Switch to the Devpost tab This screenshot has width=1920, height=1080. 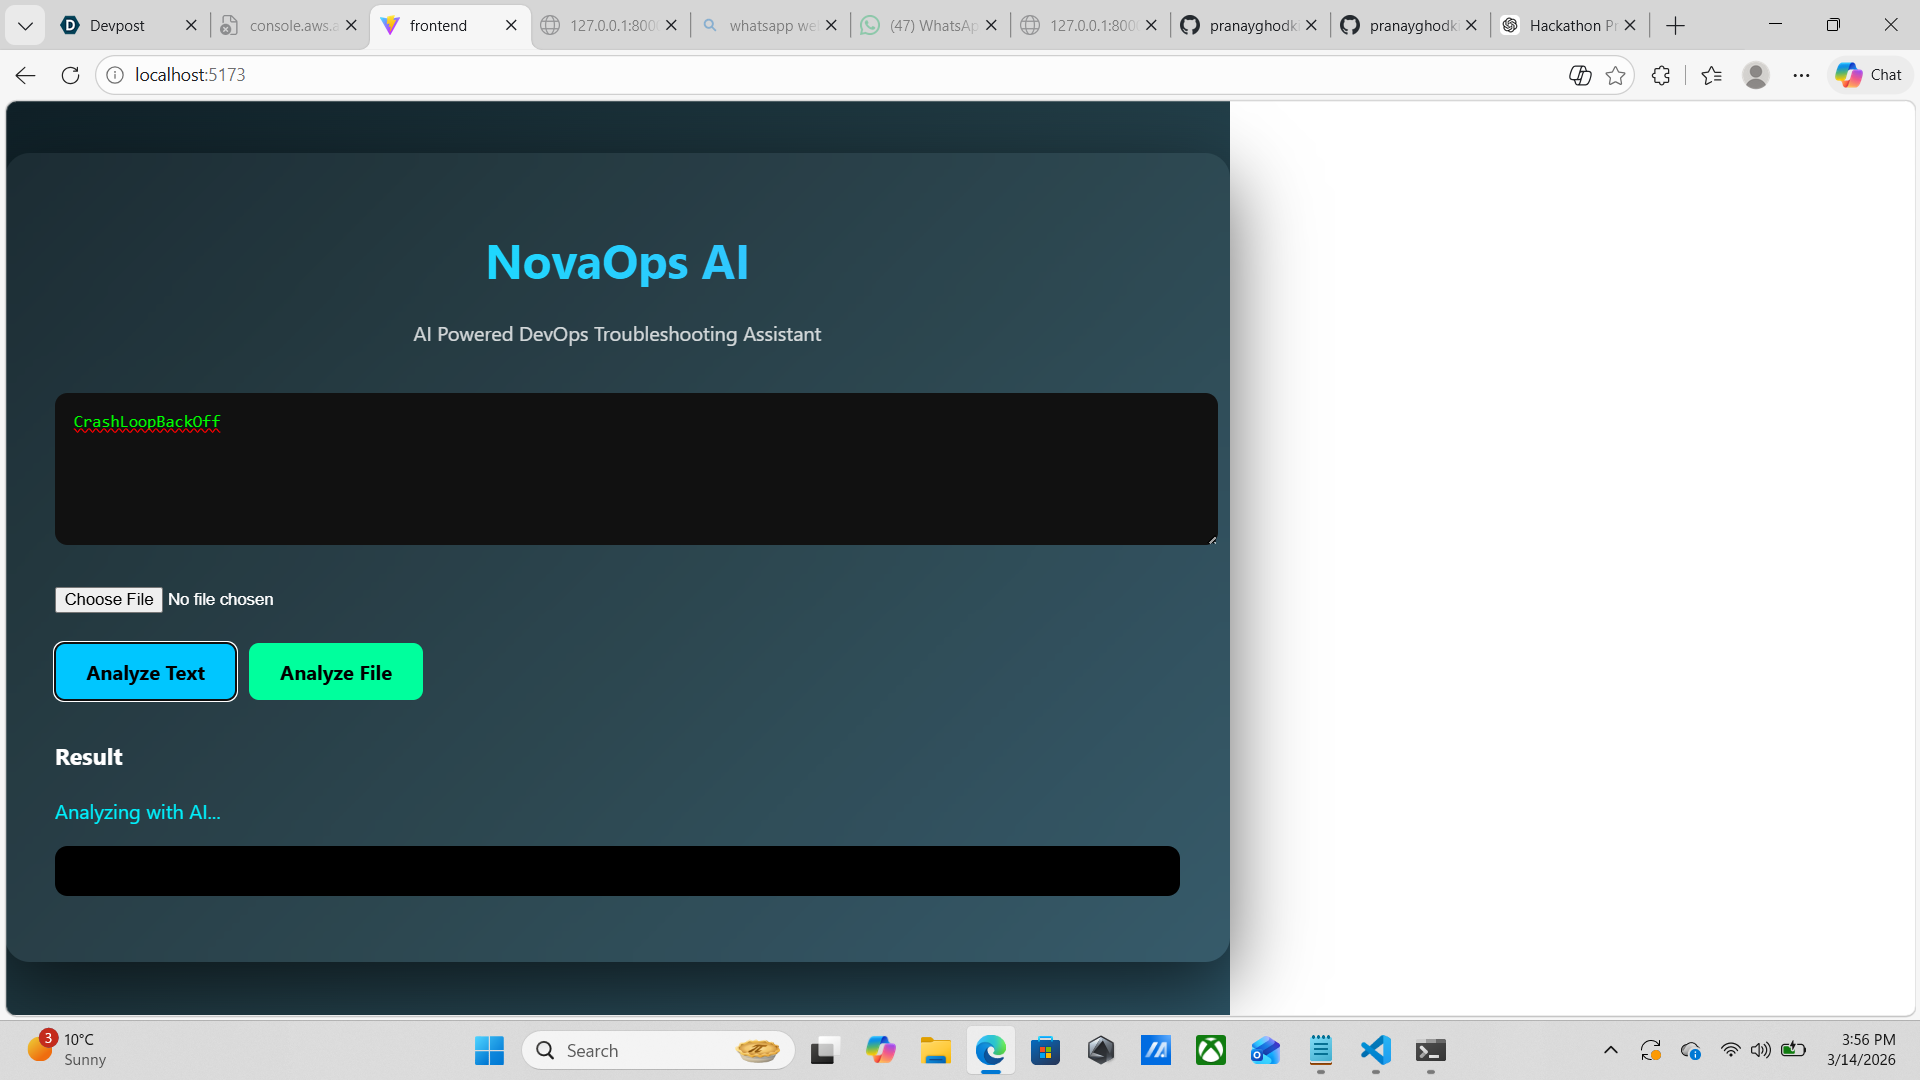tap(117, 26)
